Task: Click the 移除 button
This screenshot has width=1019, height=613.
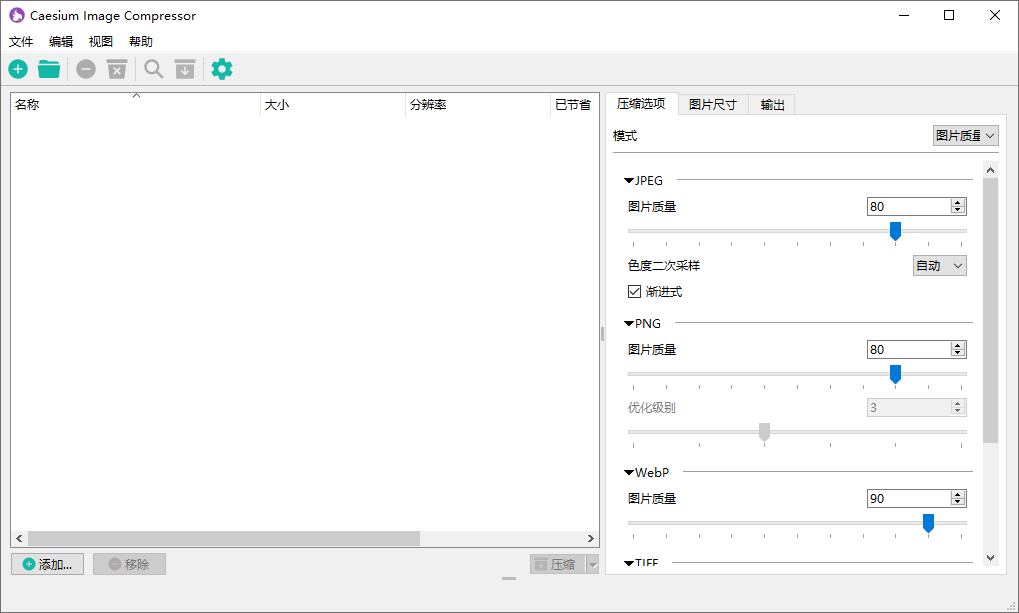Action: [129, 564]
